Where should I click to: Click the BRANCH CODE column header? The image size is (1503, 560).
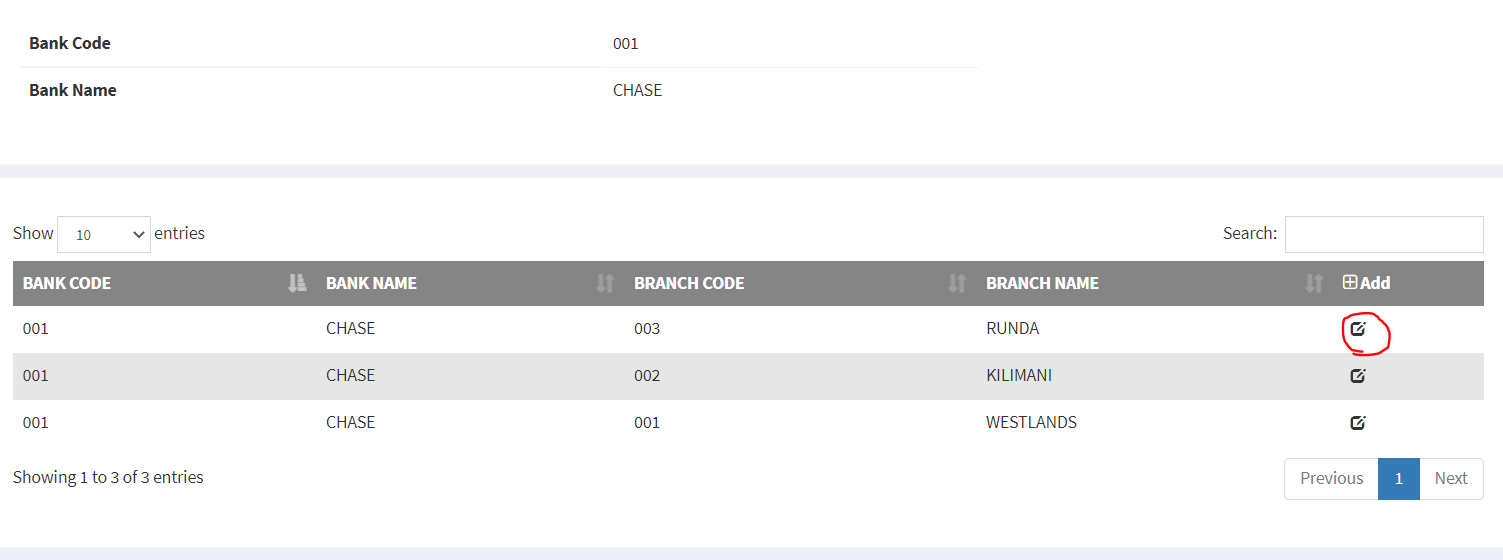pyautogui.click(x=689, y=283)
